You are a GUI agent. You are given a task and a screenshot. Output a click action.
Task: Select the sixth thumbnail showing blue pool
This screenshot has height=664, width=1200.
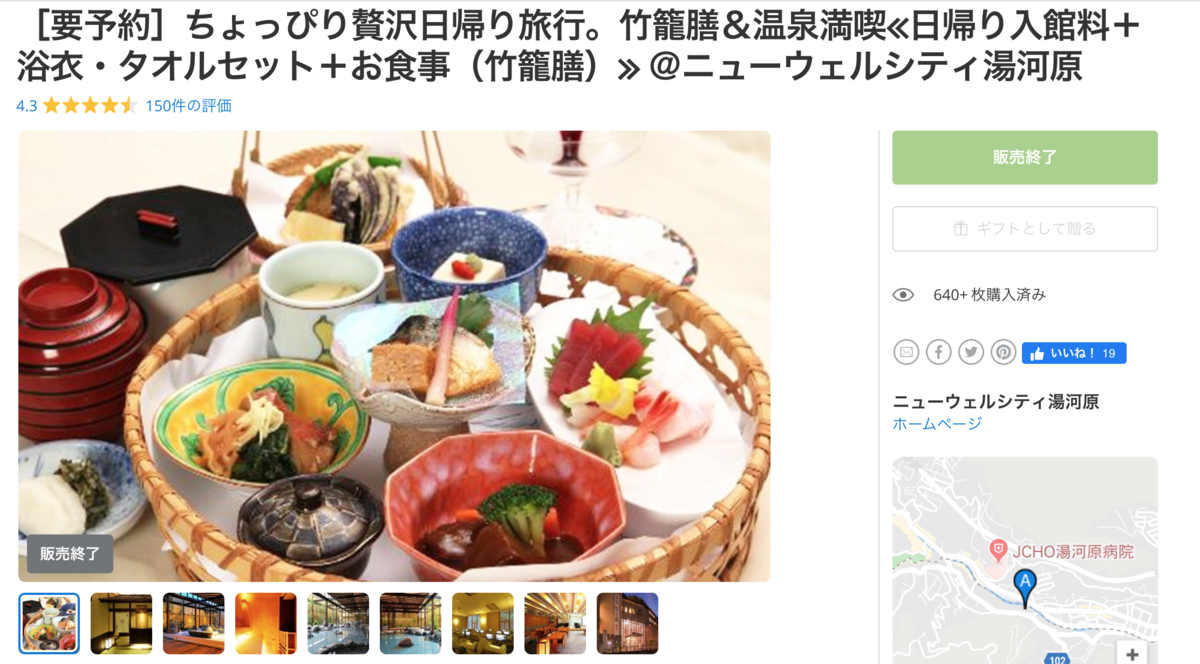pyautogui.click(x=410, y=623)
